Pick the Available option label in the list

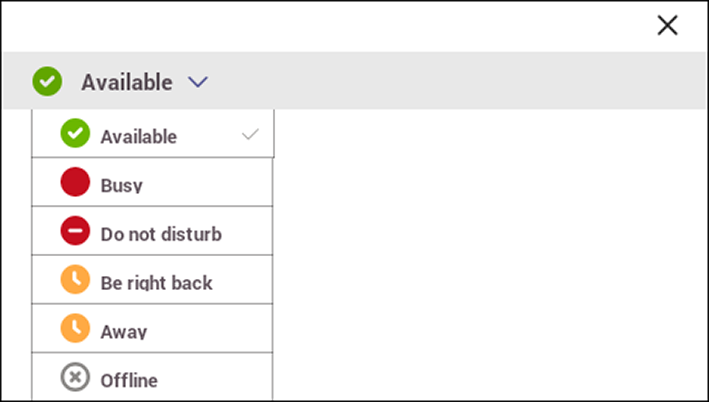point(139,137)
